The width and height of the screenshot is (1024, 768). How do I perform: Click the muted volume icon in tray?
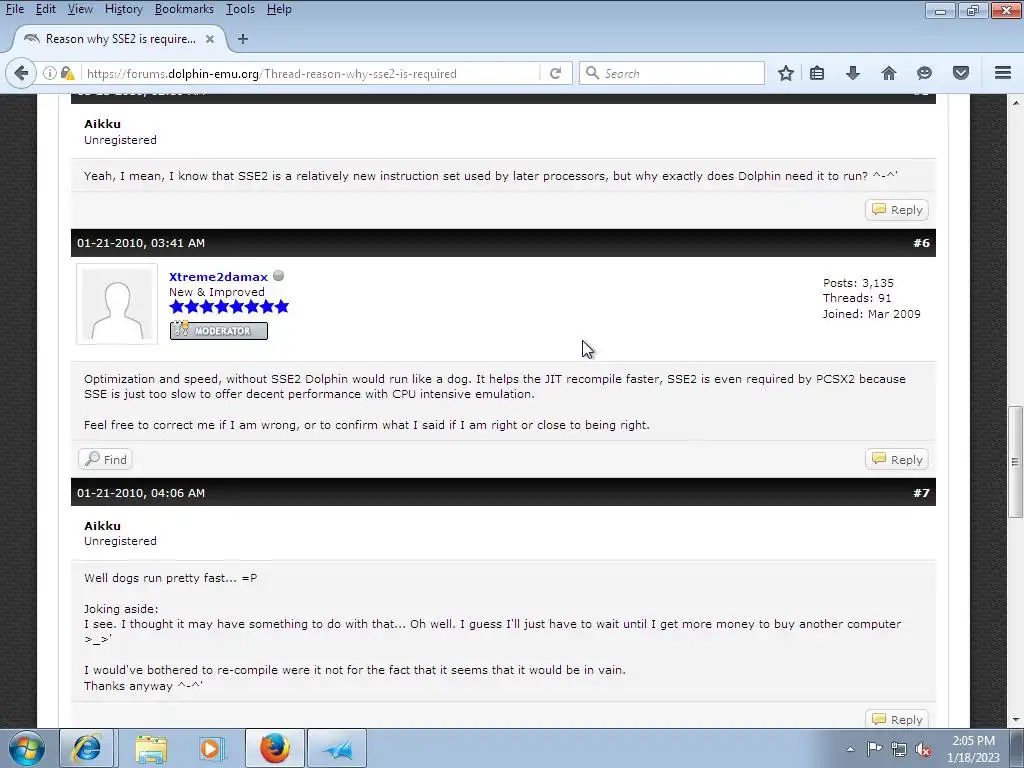(923, 749)
